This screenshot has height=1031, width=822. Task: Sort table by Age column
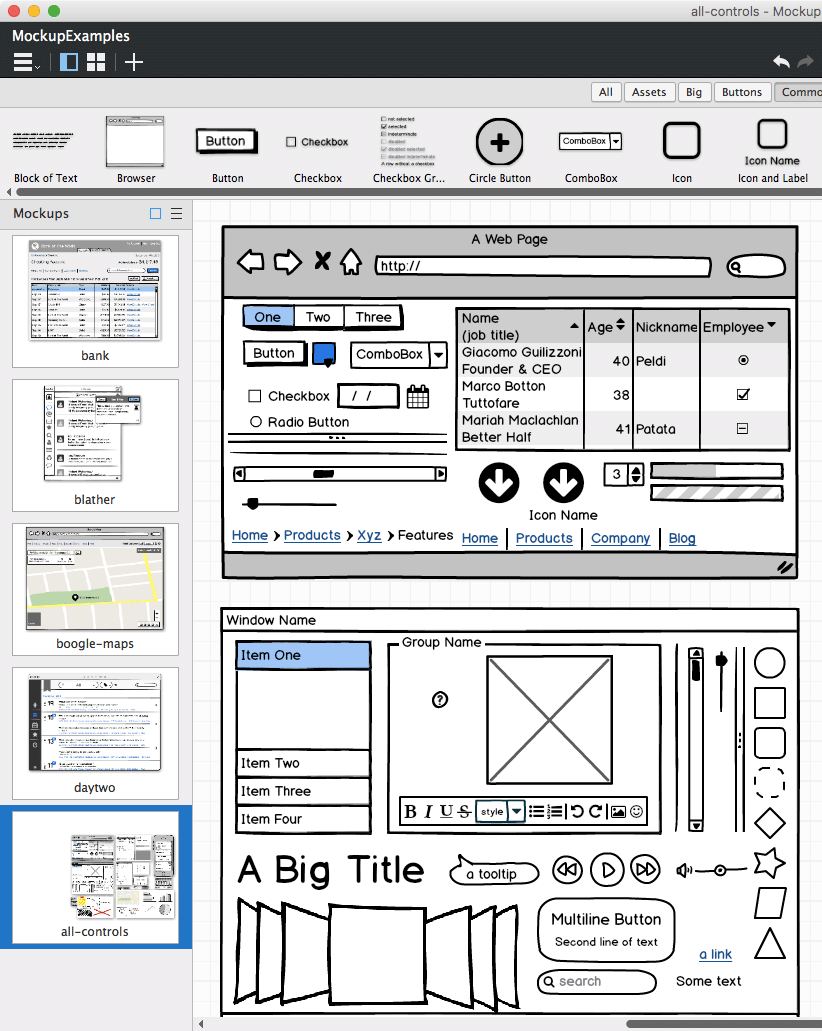[620, 325]
